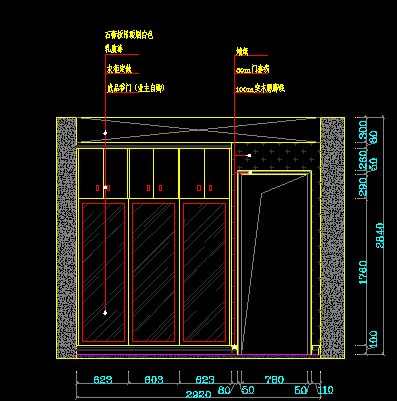397x401 pixels.
Task: Select the 300 ceiling height dimension
Action: click(363, 130)
